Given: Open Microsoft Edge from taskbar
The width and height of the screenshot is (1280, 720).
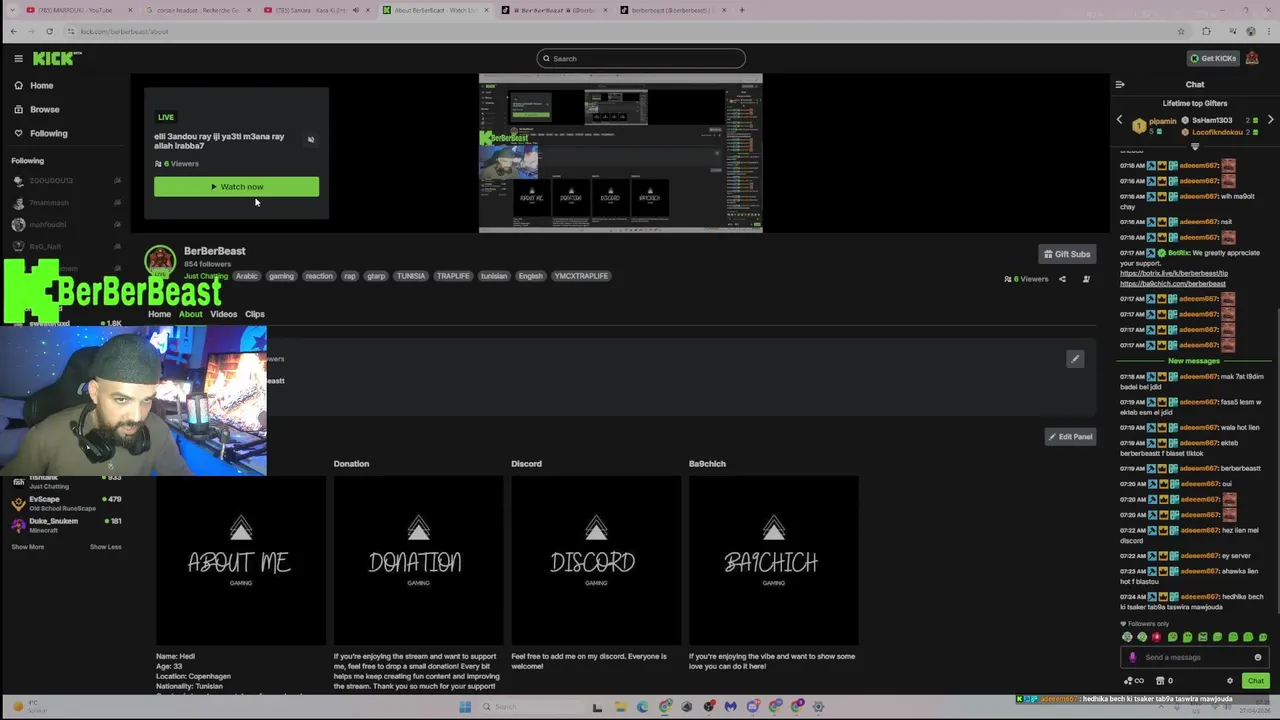Looking at the screenshot, I should coord(642,707).
